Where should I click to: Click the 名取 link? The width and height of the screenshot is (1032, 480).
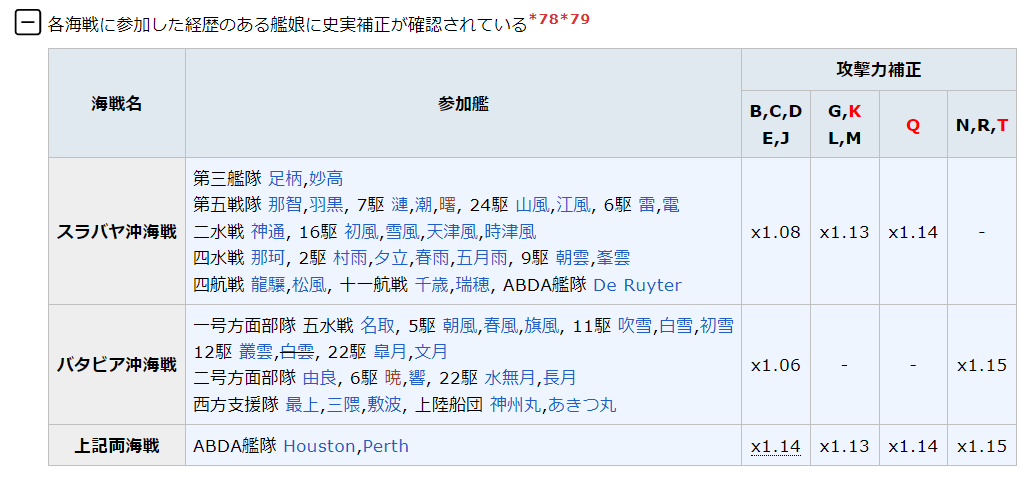click(x=377, y=325)
